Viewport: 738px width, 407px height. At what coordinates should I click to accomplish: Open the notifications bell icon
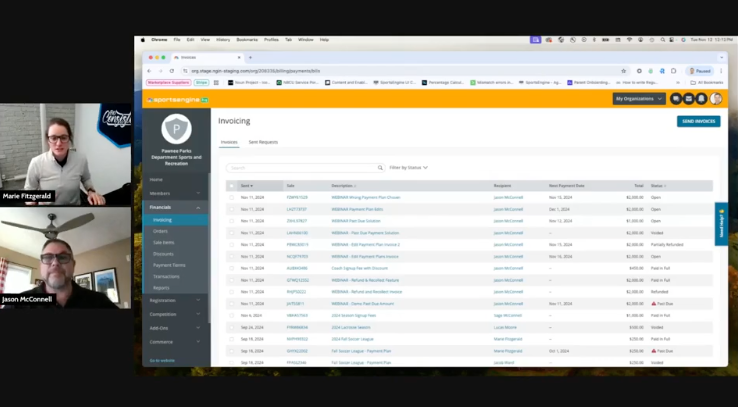coord(701,99)
